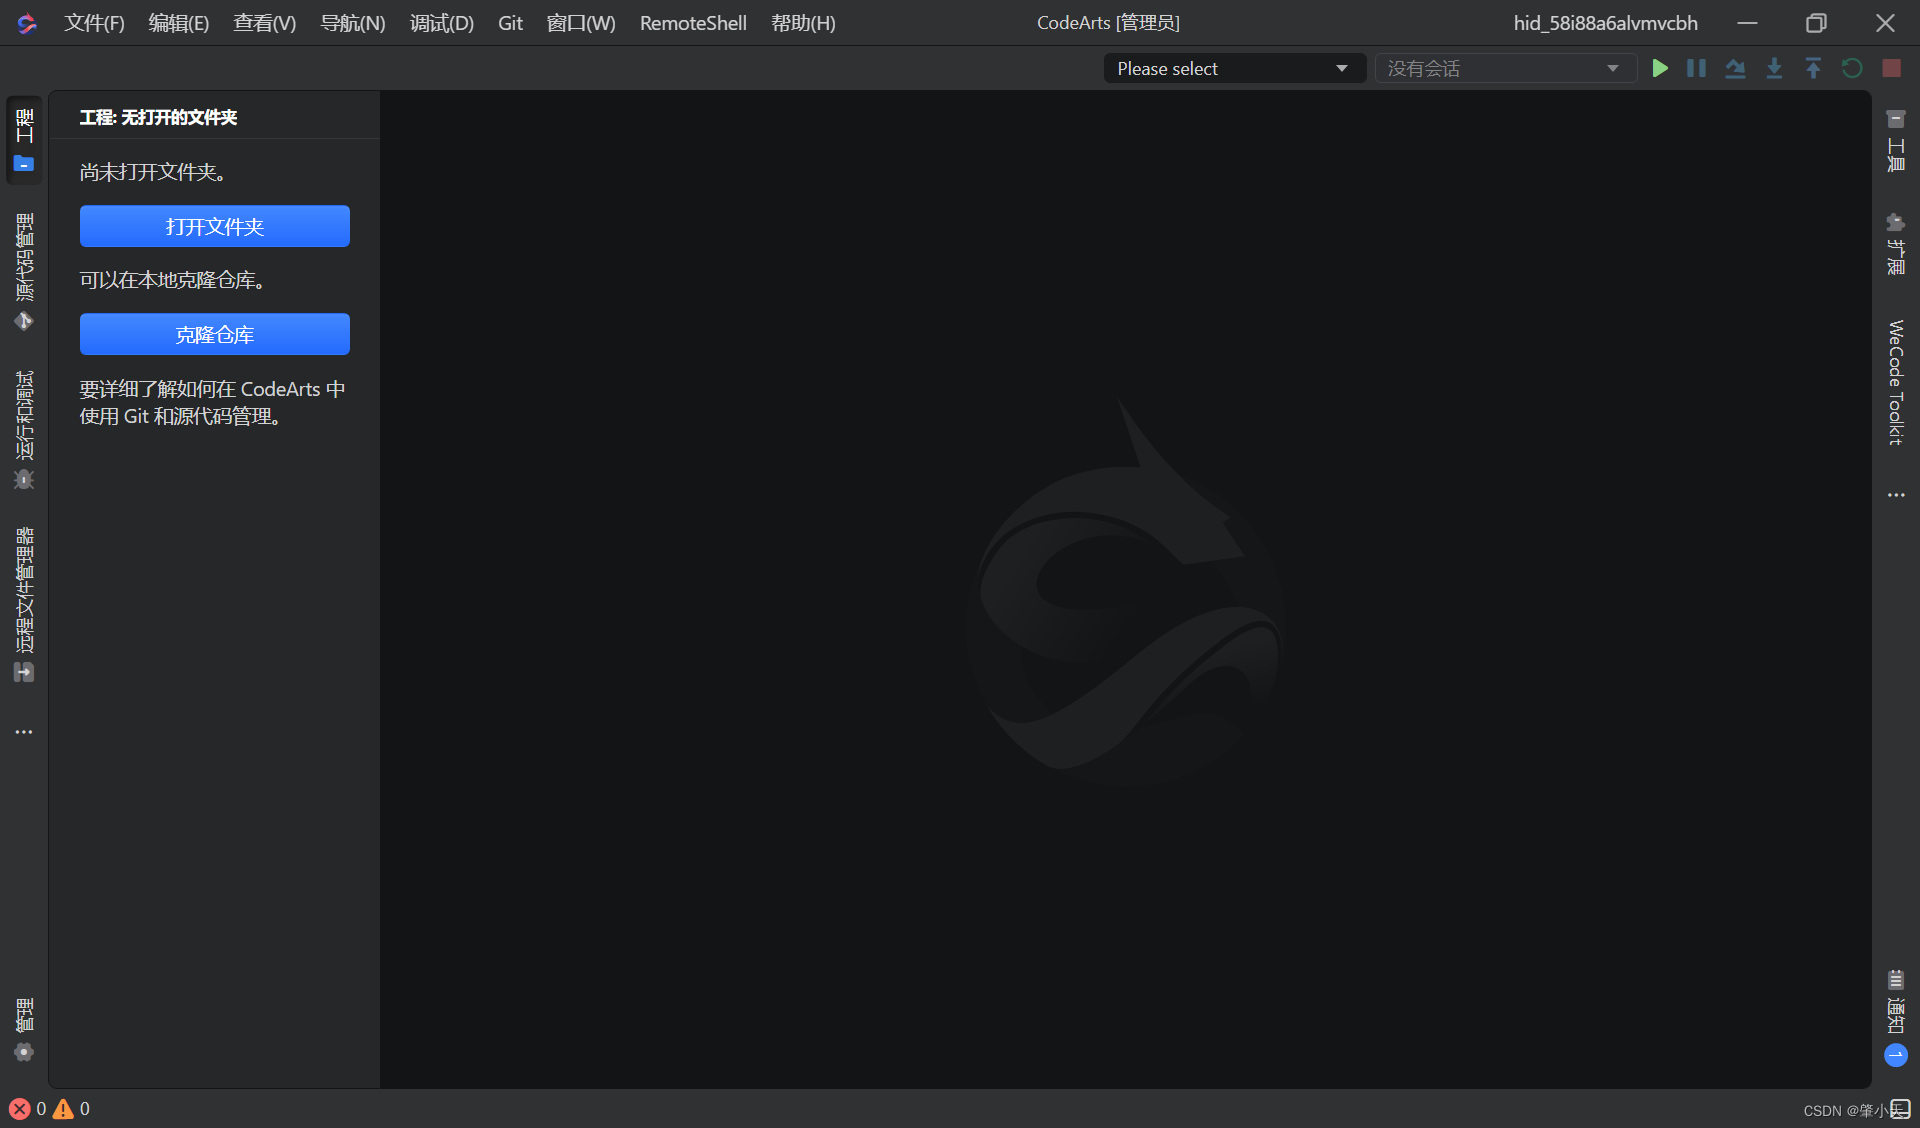Open the 扩展 extensions panel on right

click(x=1895, y=243)
